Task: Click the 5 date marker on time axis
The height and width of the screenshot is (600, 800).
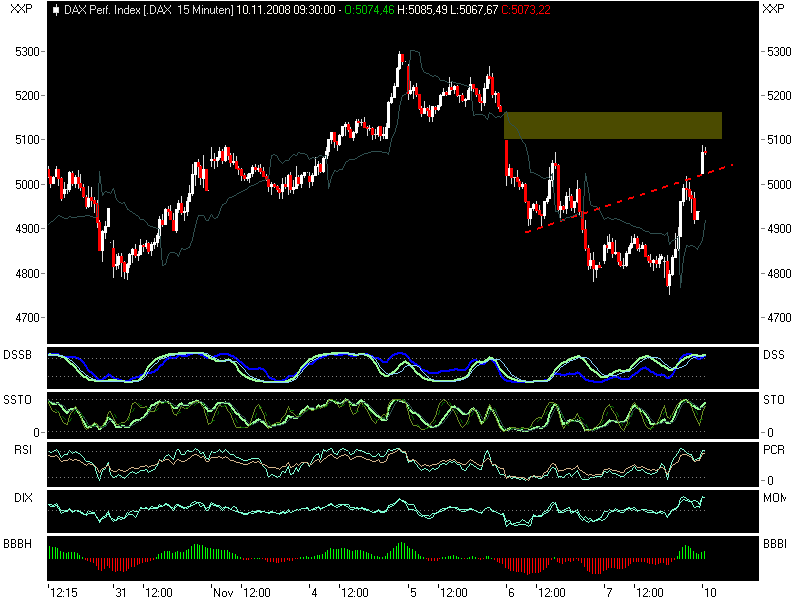Action: pos(413,592)
